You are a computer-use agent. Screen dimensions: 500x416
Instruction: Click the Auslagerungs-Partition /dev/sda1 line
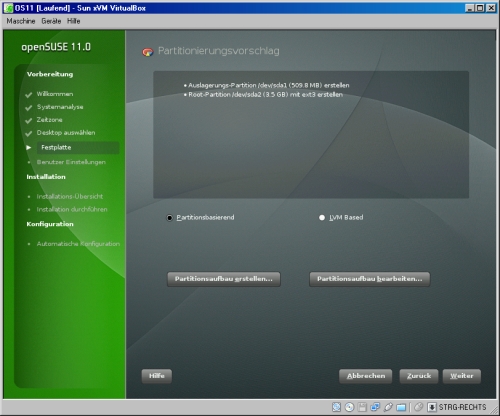(269, 85)
